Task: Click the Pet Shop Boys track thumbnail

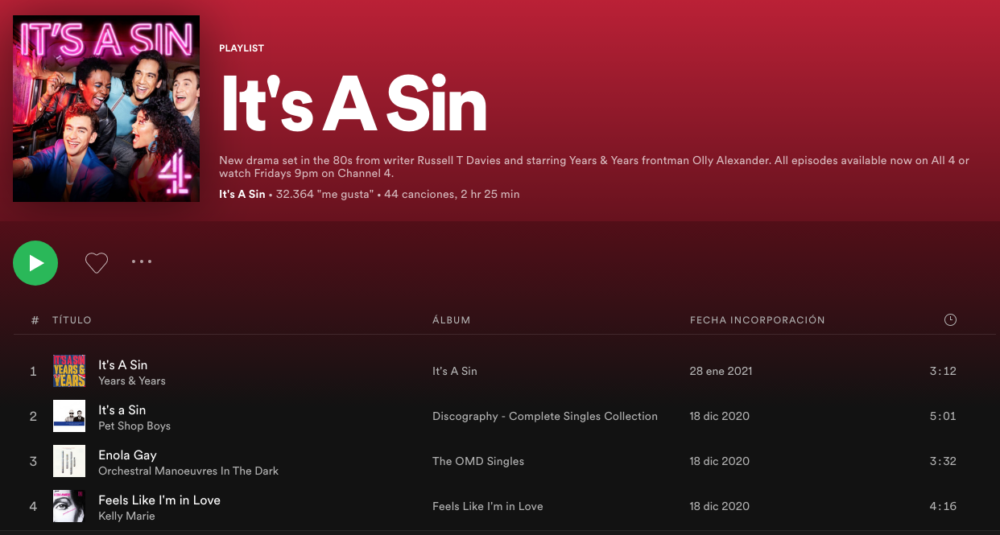Action: [69, 416]
